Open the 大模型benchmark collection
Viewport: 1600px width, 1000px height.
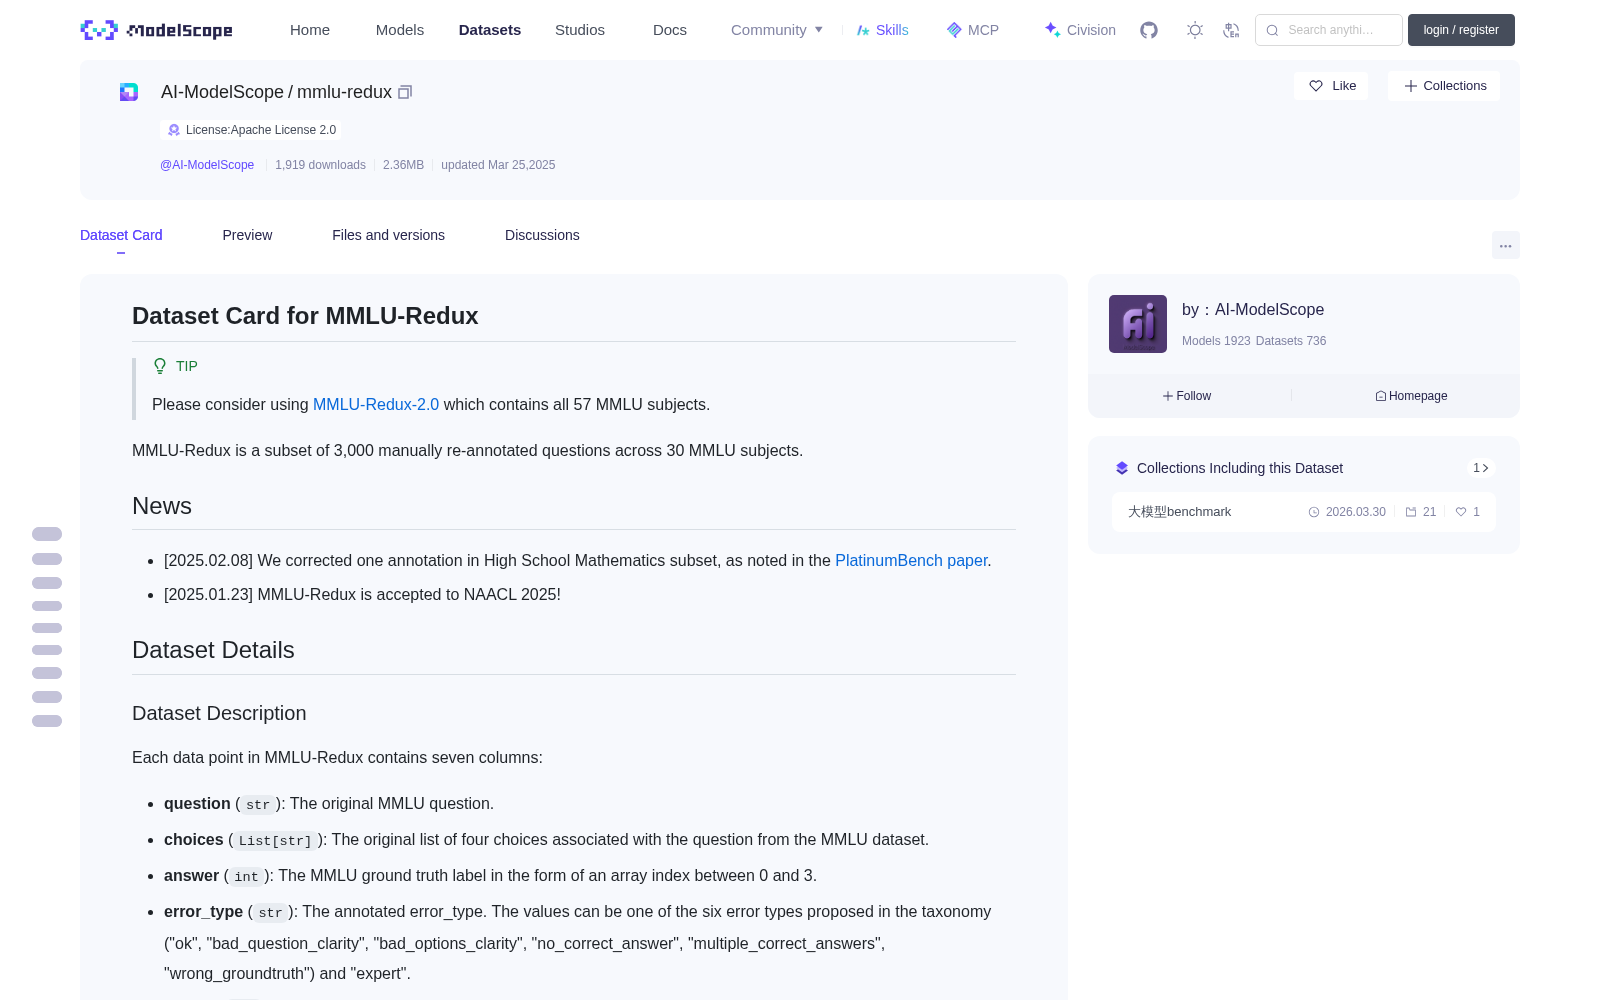tap(1304, 512)
